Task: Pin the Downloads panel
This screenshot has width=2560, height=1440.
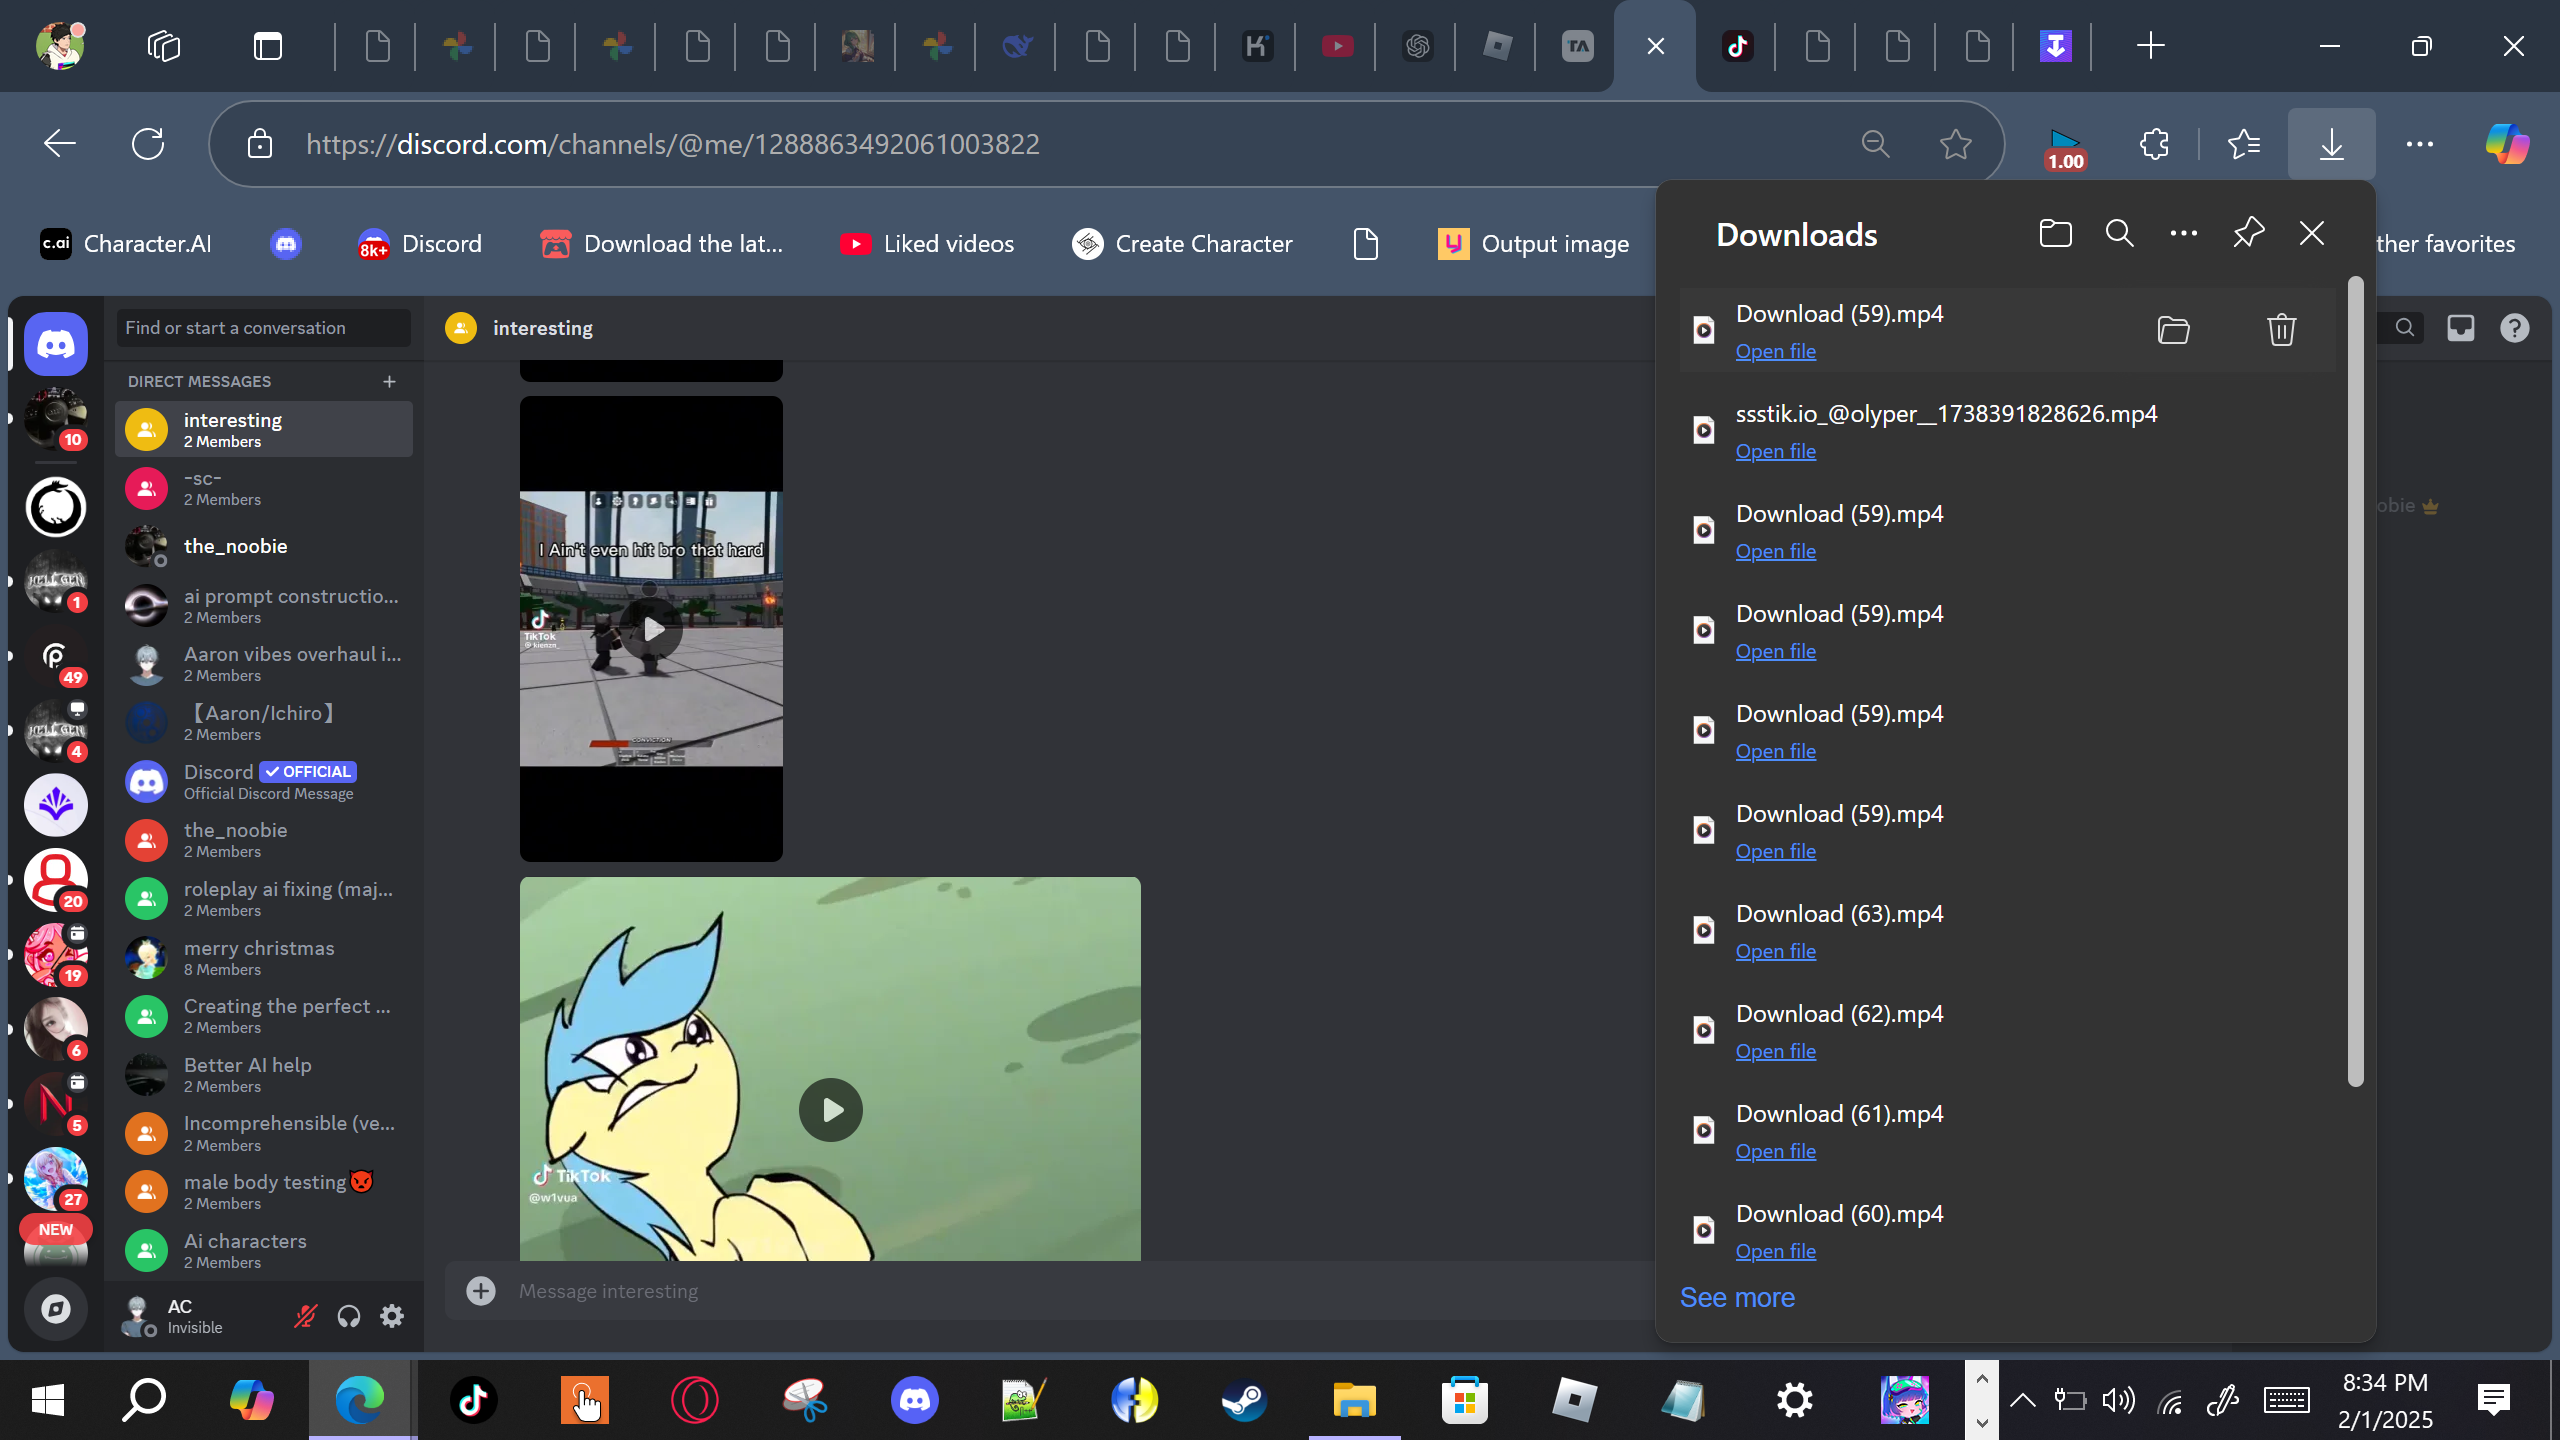Action: 2248,233
